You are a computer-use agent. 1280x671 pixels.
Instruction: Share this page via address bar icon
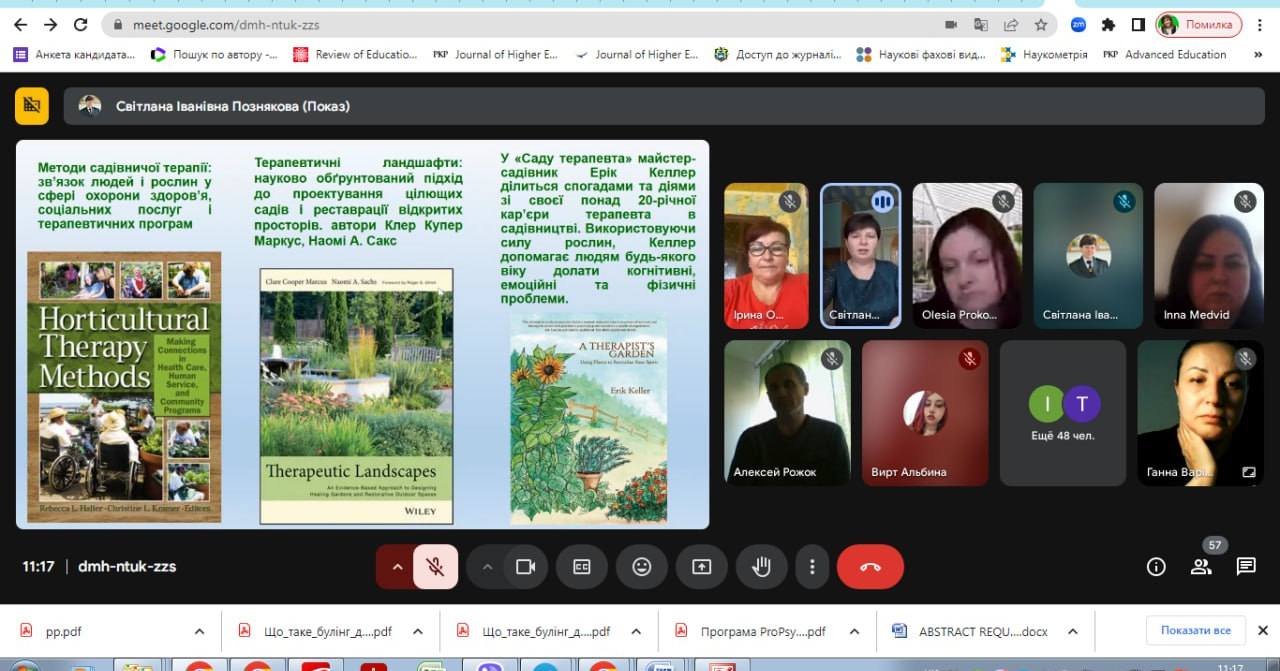click(x=1011, y=25)
